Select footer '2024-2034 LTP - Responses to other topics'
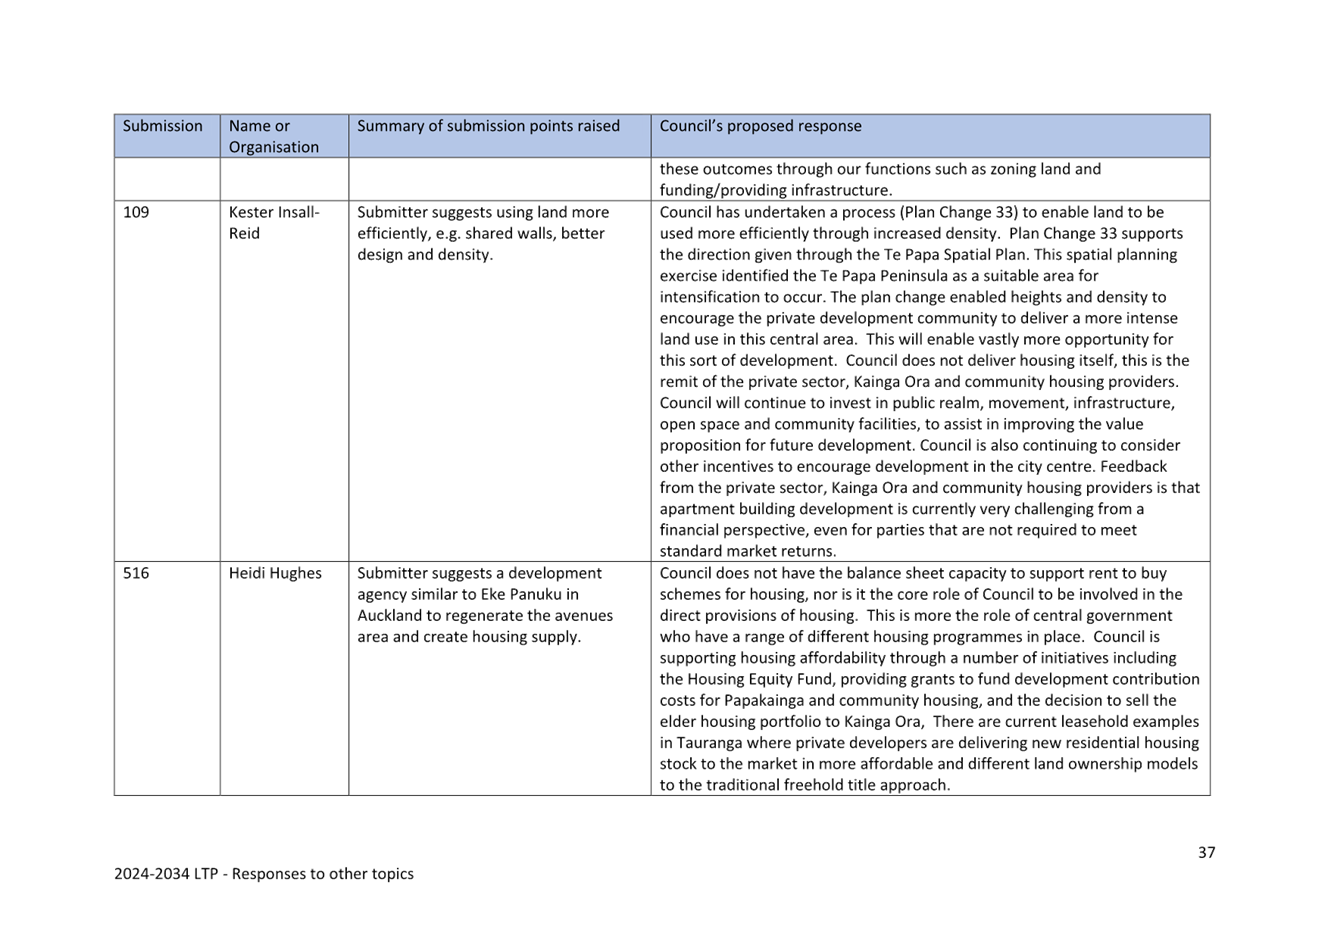 tap(264, 873)
